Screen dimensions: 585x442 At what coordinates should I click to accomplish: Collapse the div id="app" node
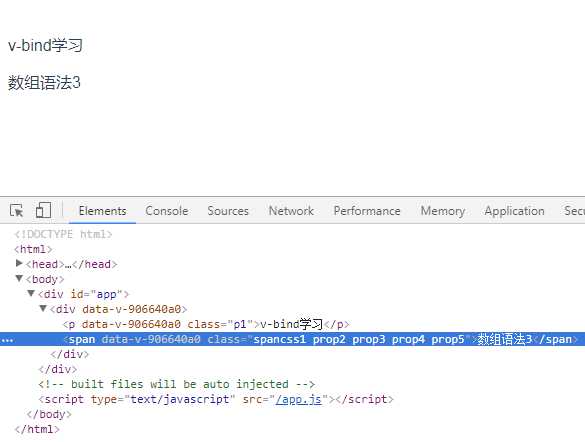(31, 293)
